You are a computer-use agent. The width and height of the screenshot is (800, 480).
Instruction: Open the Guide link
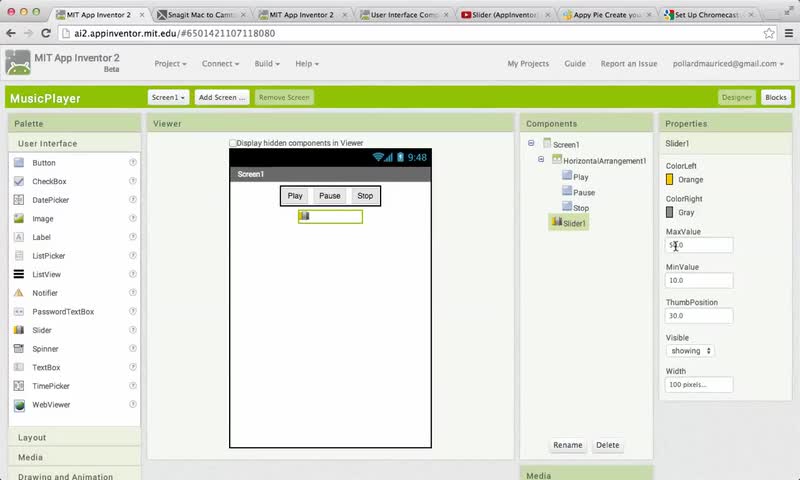[575, 64]
